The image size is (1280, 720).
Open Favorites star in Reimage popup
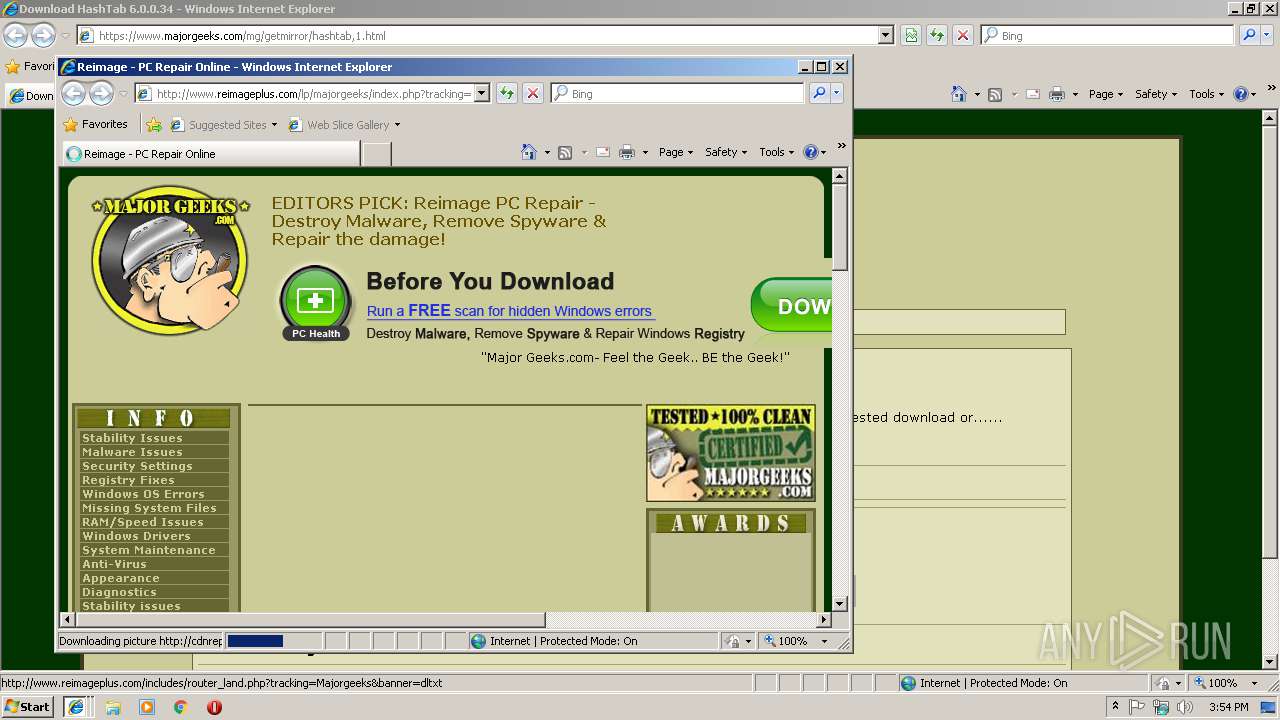(x=71, y=125)
